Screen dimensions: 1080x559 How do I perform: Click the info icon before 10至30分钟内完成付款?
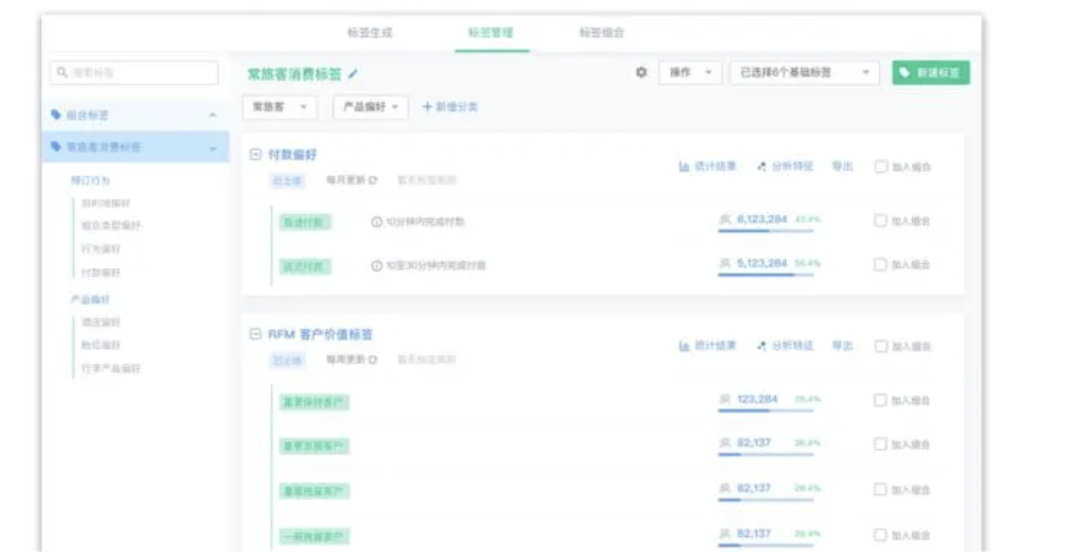(377, 266)
